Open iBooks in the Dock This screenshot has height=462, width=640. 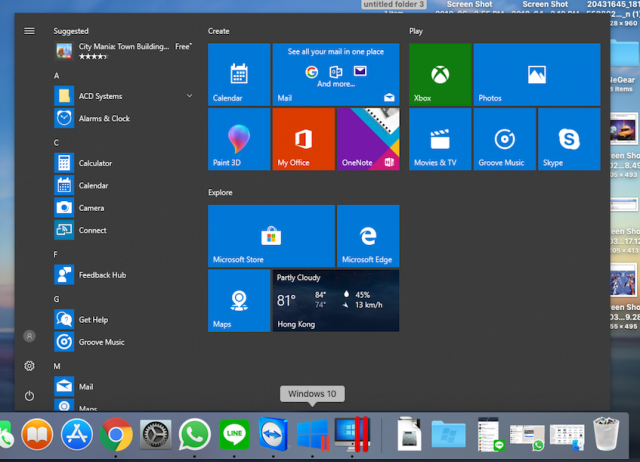[37, 435]
